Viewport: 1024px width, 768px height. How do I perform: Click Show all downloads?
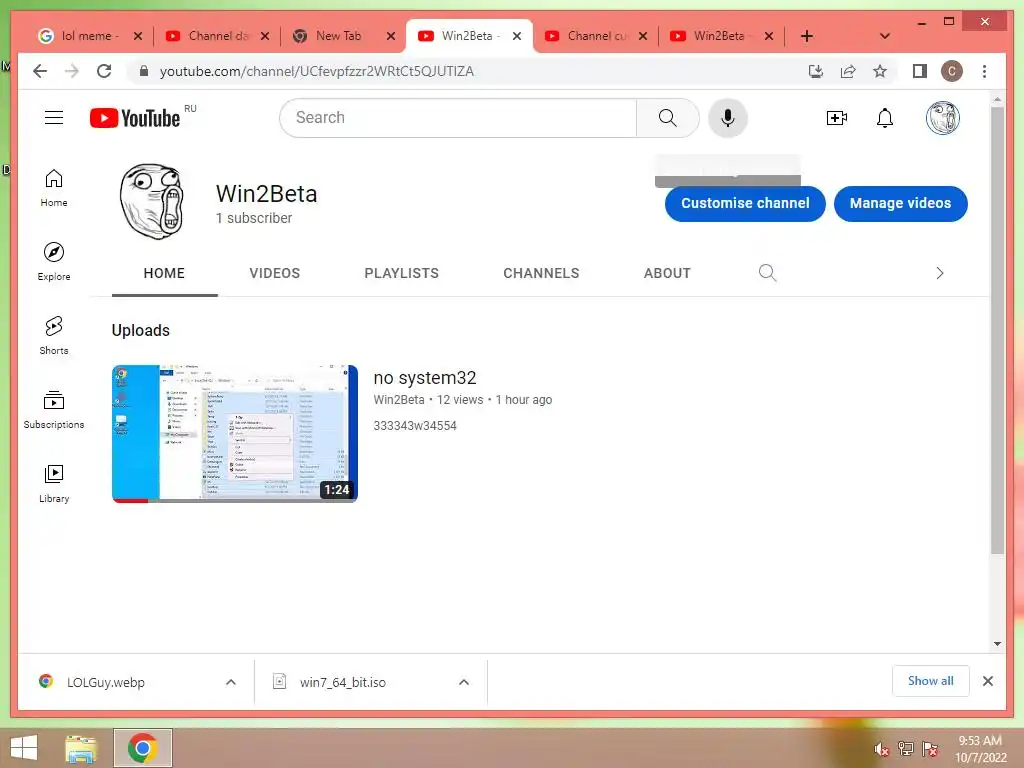click(x=930, y=681)
